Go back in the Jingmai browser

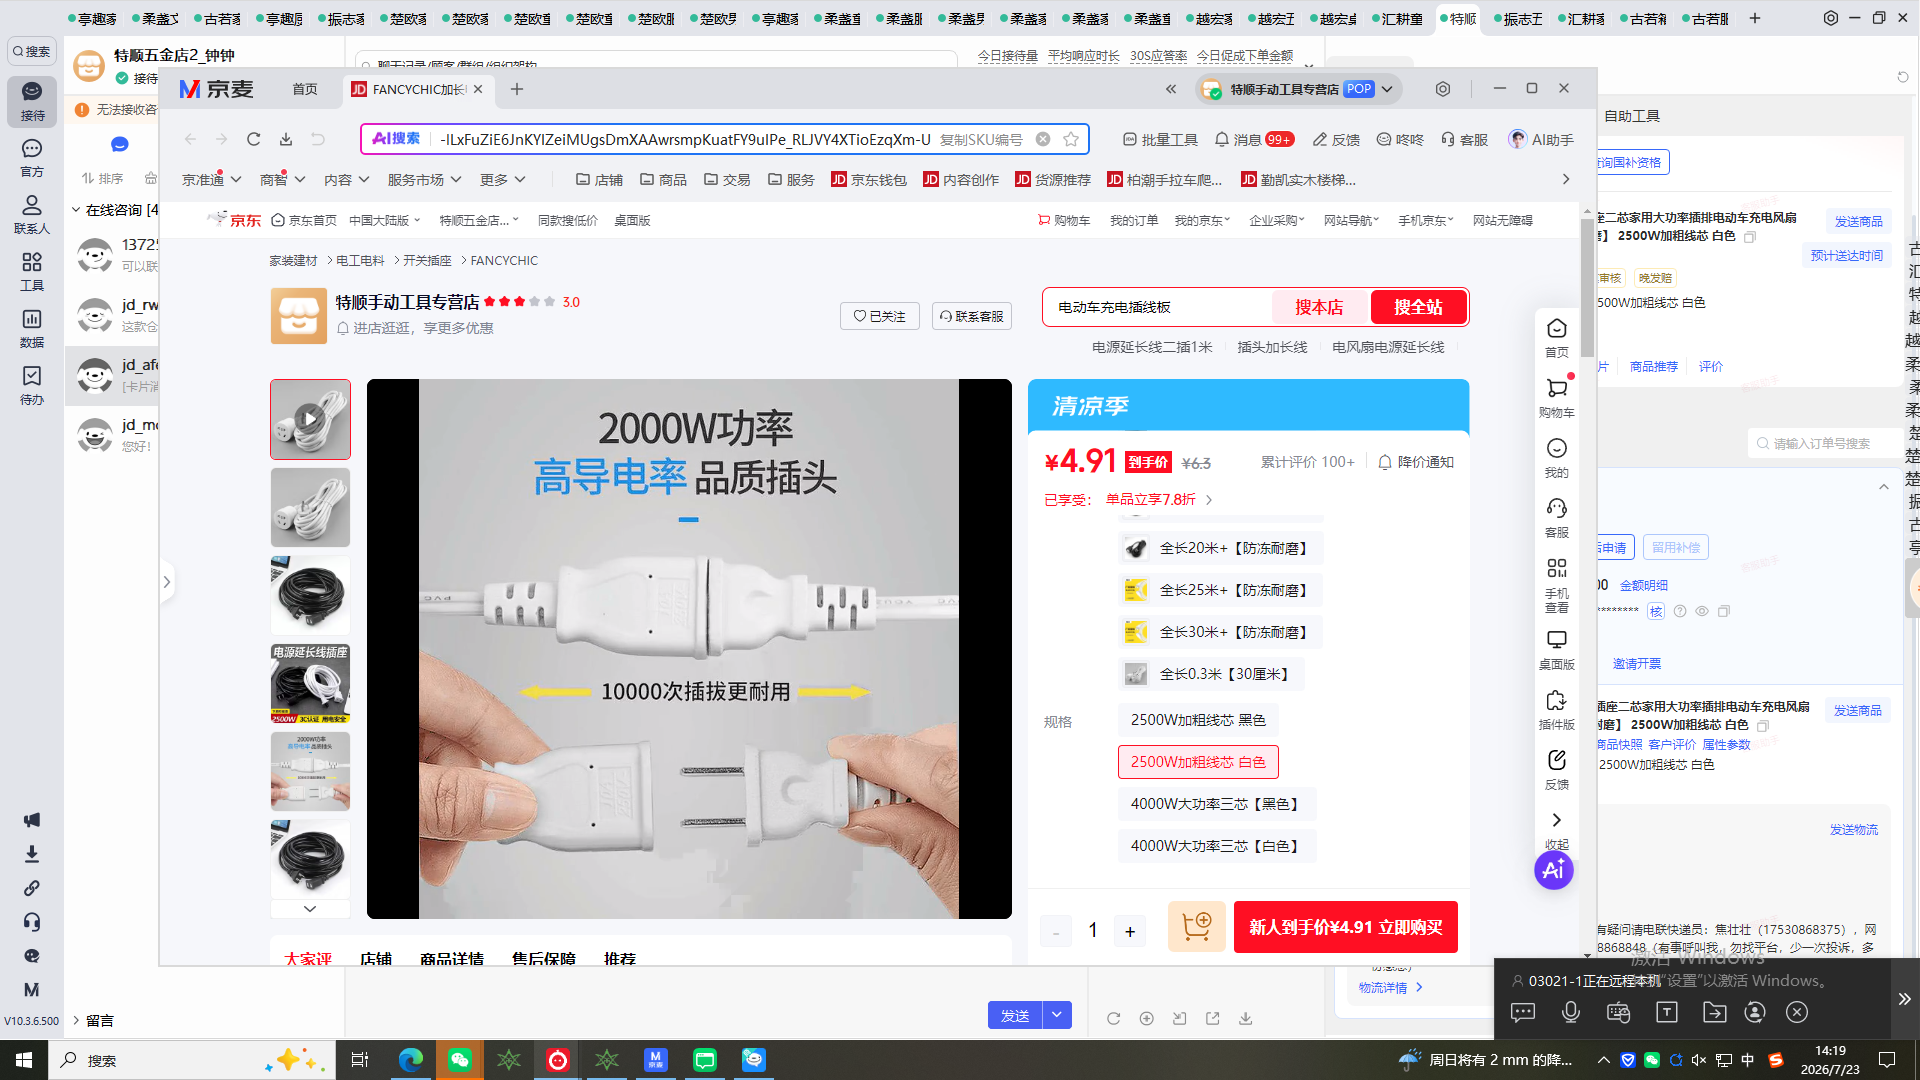pyautogui.click(x=190, y=139)
